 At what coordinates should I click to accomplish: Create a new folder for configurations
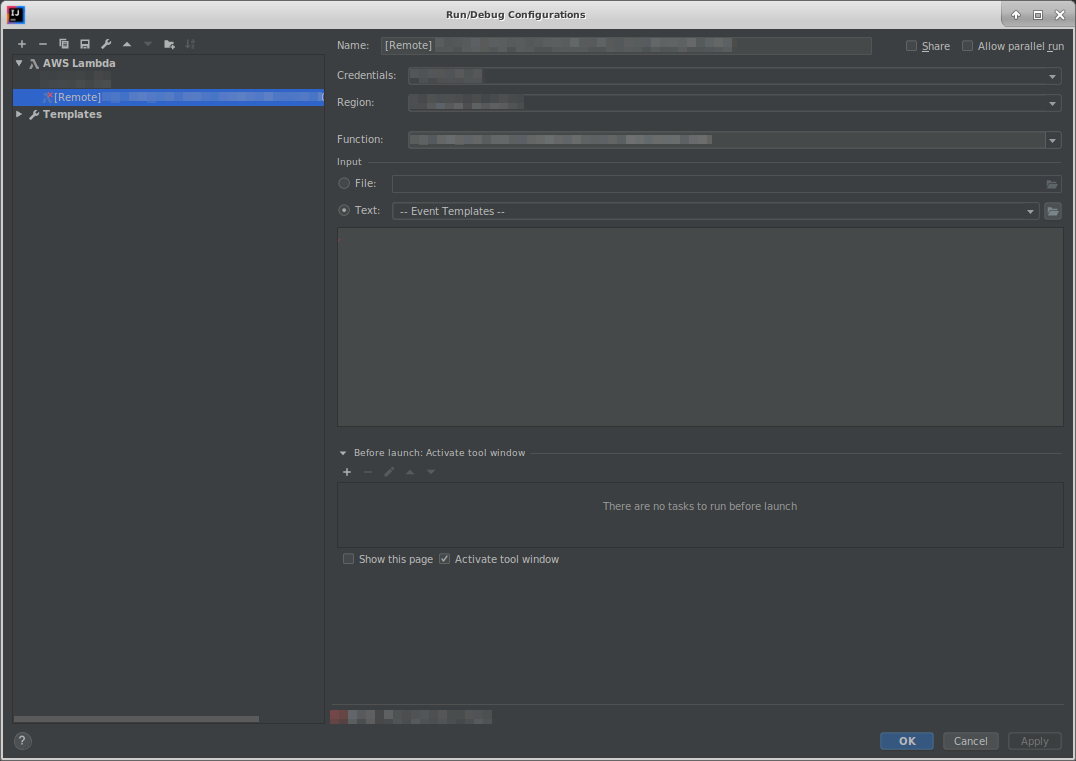[x=169, y=43]
